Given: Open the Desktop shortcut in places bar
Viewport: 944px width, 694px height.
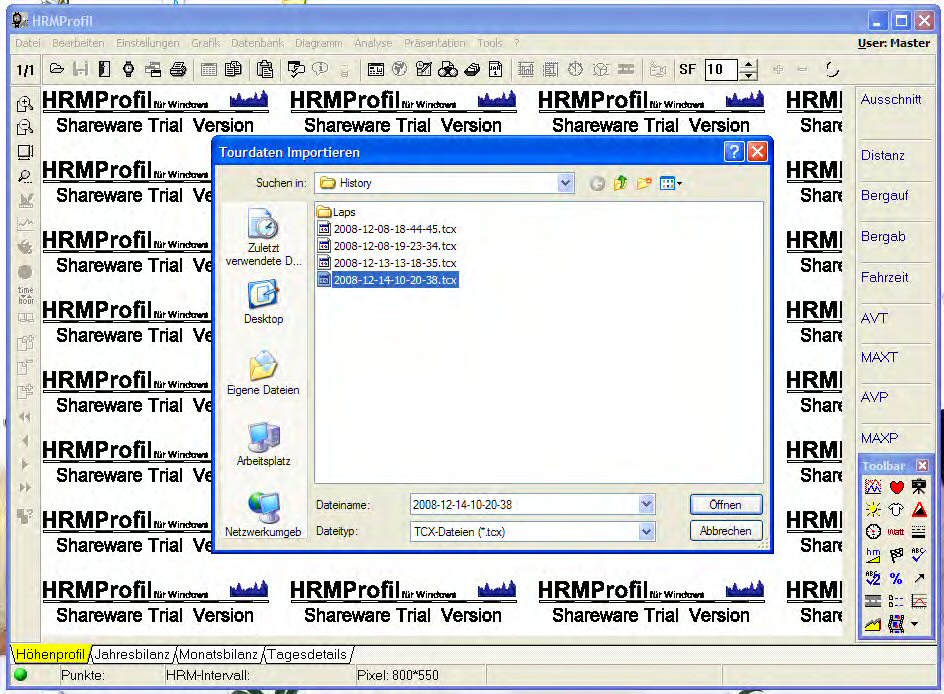Looking at the screenshot, I should click(263, 301).
